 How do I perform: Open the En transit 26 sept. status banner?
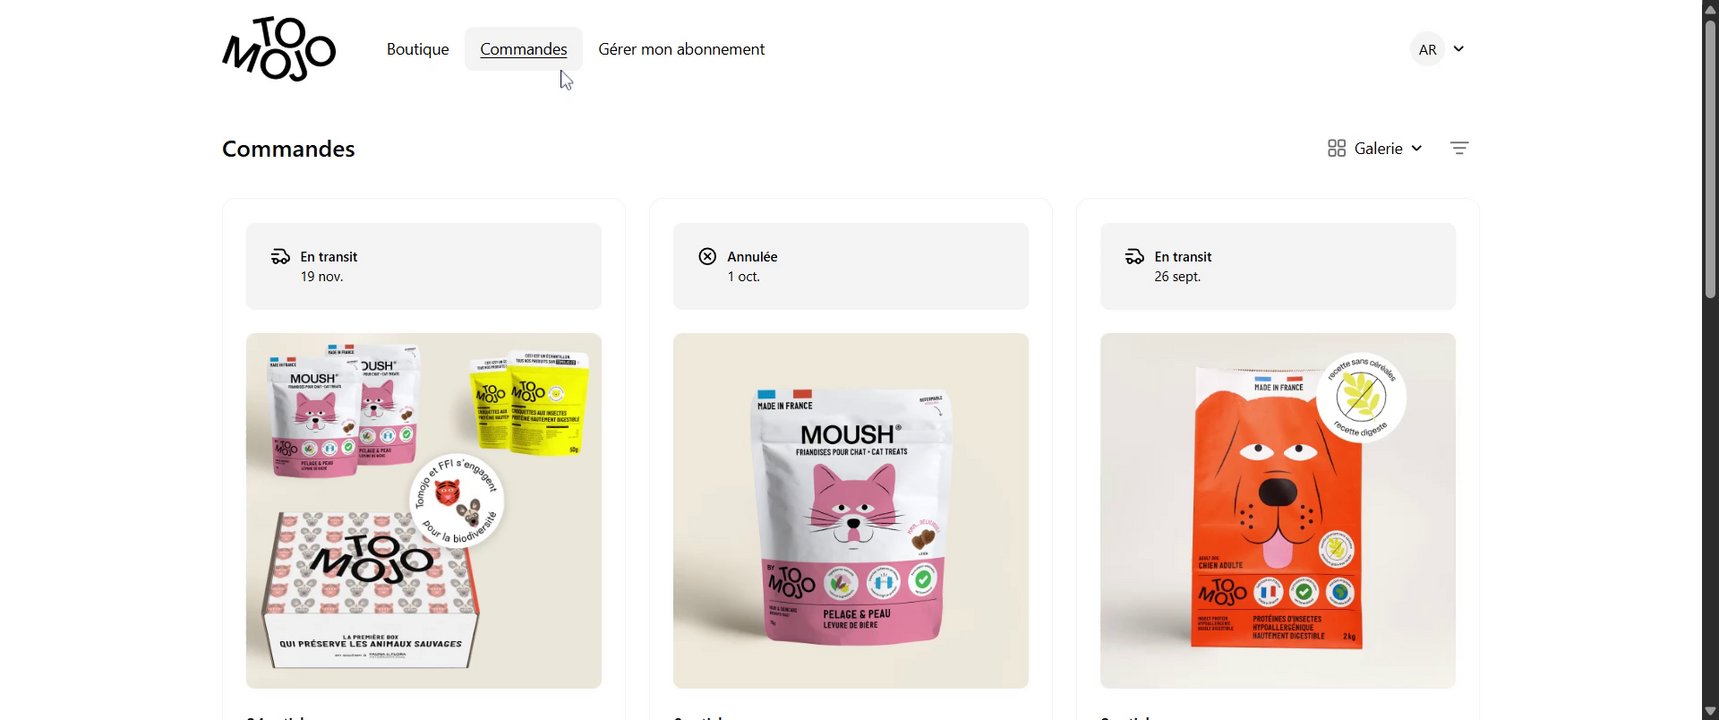coord(1278,266)
